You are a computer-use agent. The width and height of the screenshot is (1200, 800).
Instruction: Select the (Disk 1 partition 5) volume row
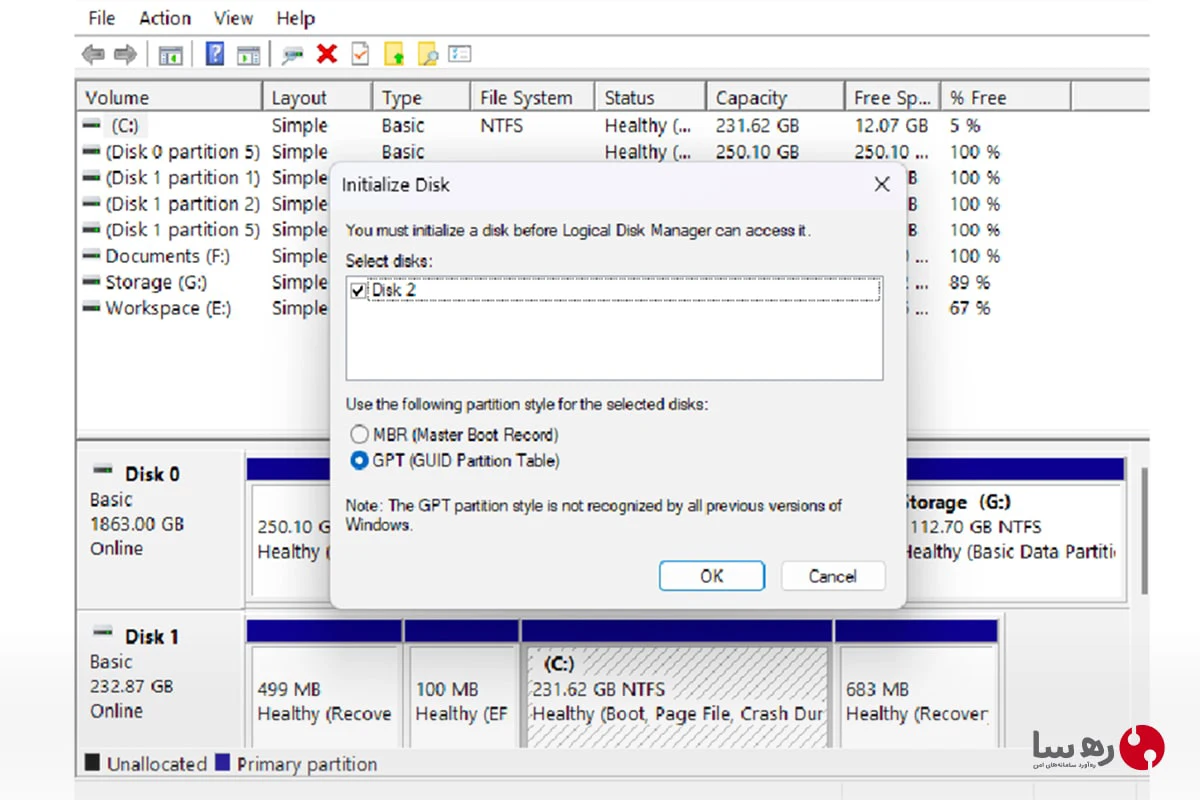(183, 230)
